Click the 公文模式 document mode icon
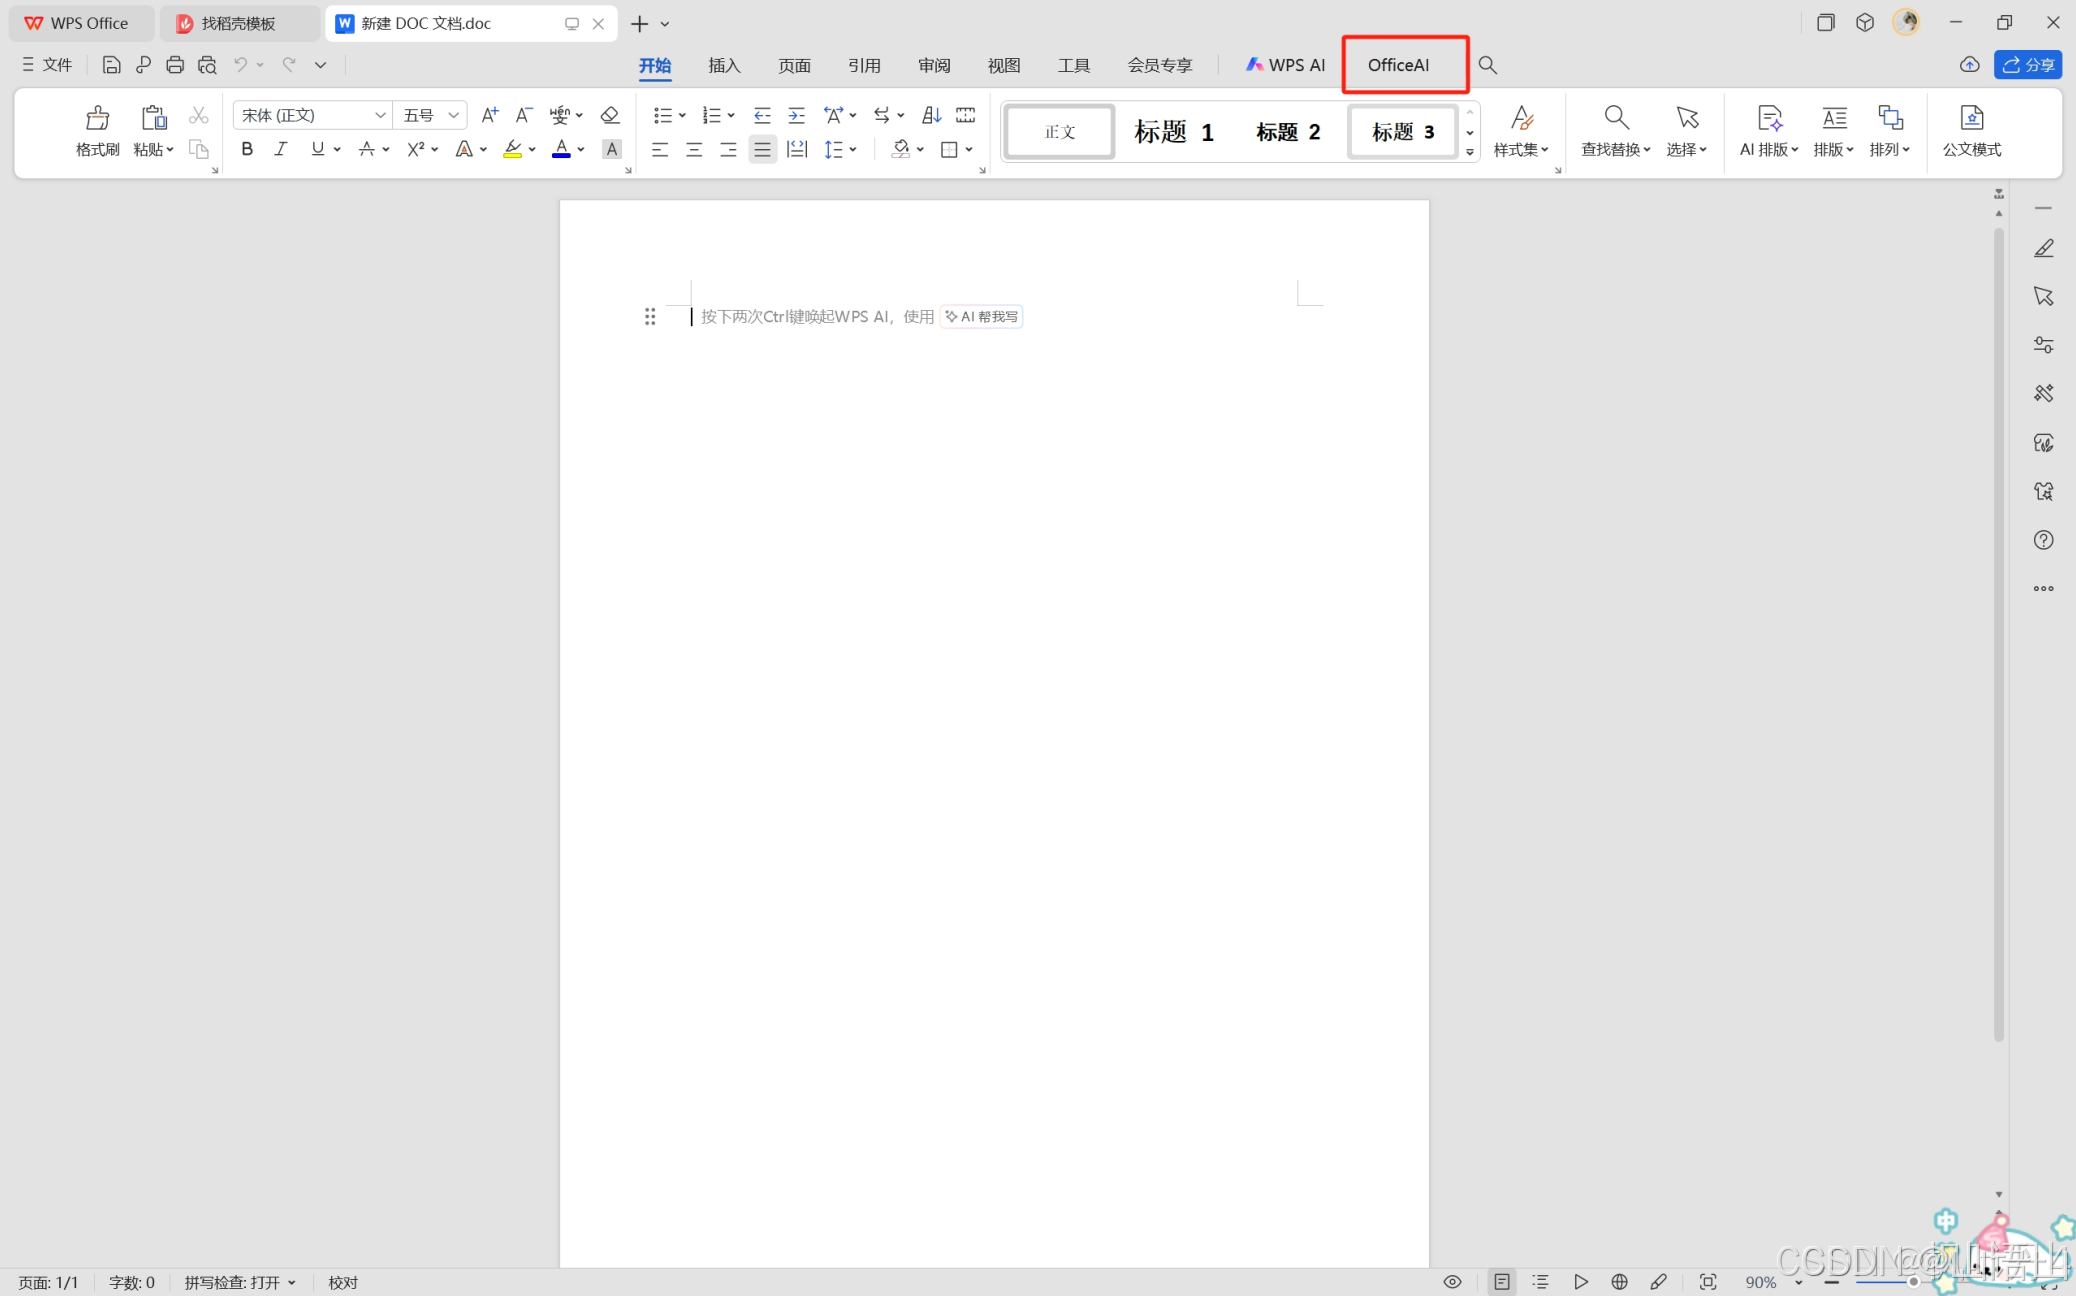 (x=1971, y=118)
